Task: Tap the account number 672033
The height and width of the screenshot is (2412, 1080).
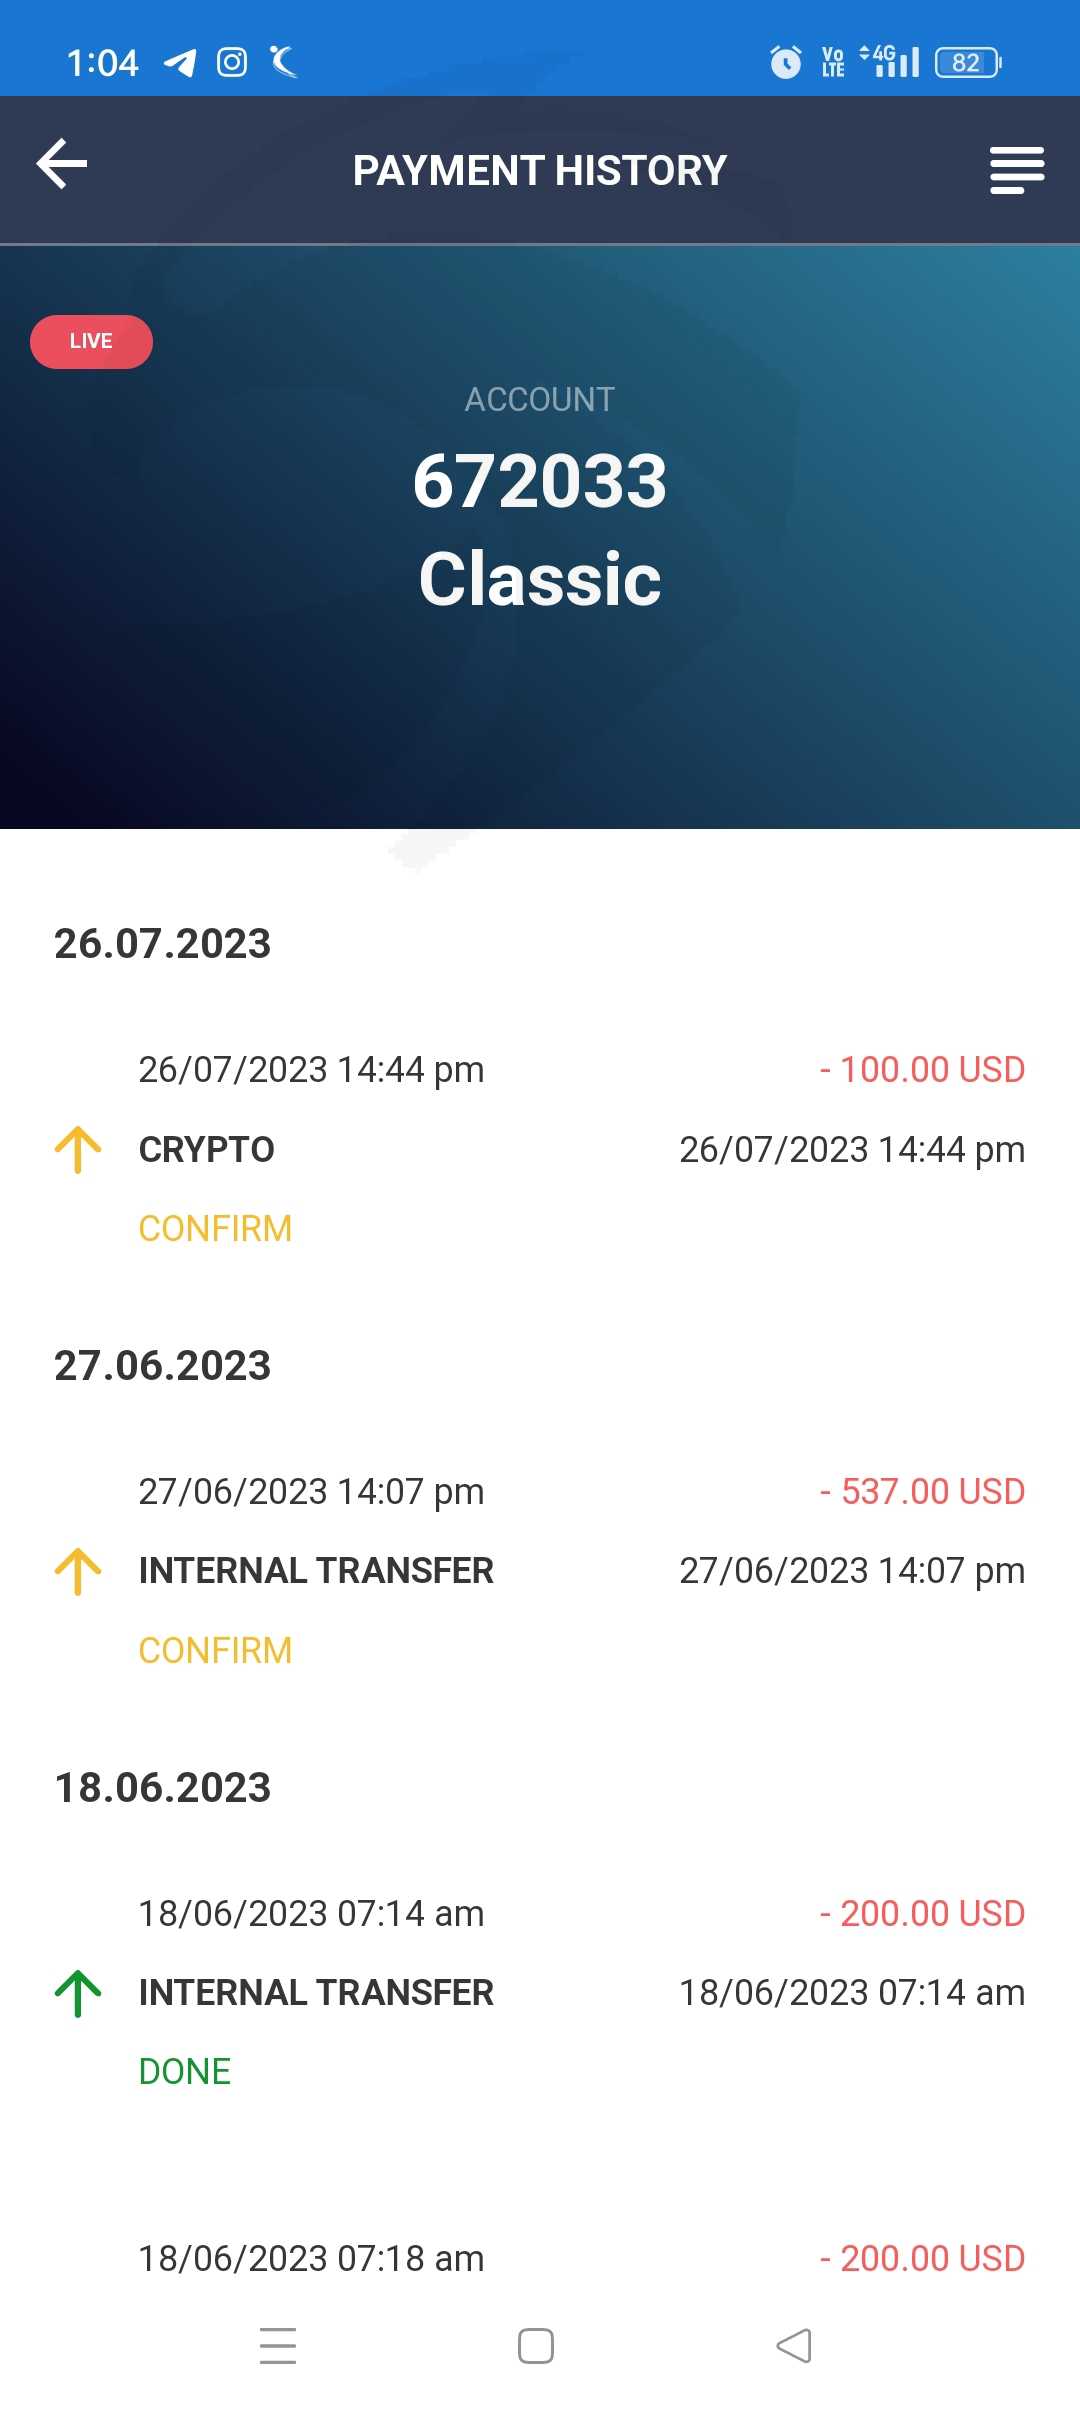Action: pos(540,481)
